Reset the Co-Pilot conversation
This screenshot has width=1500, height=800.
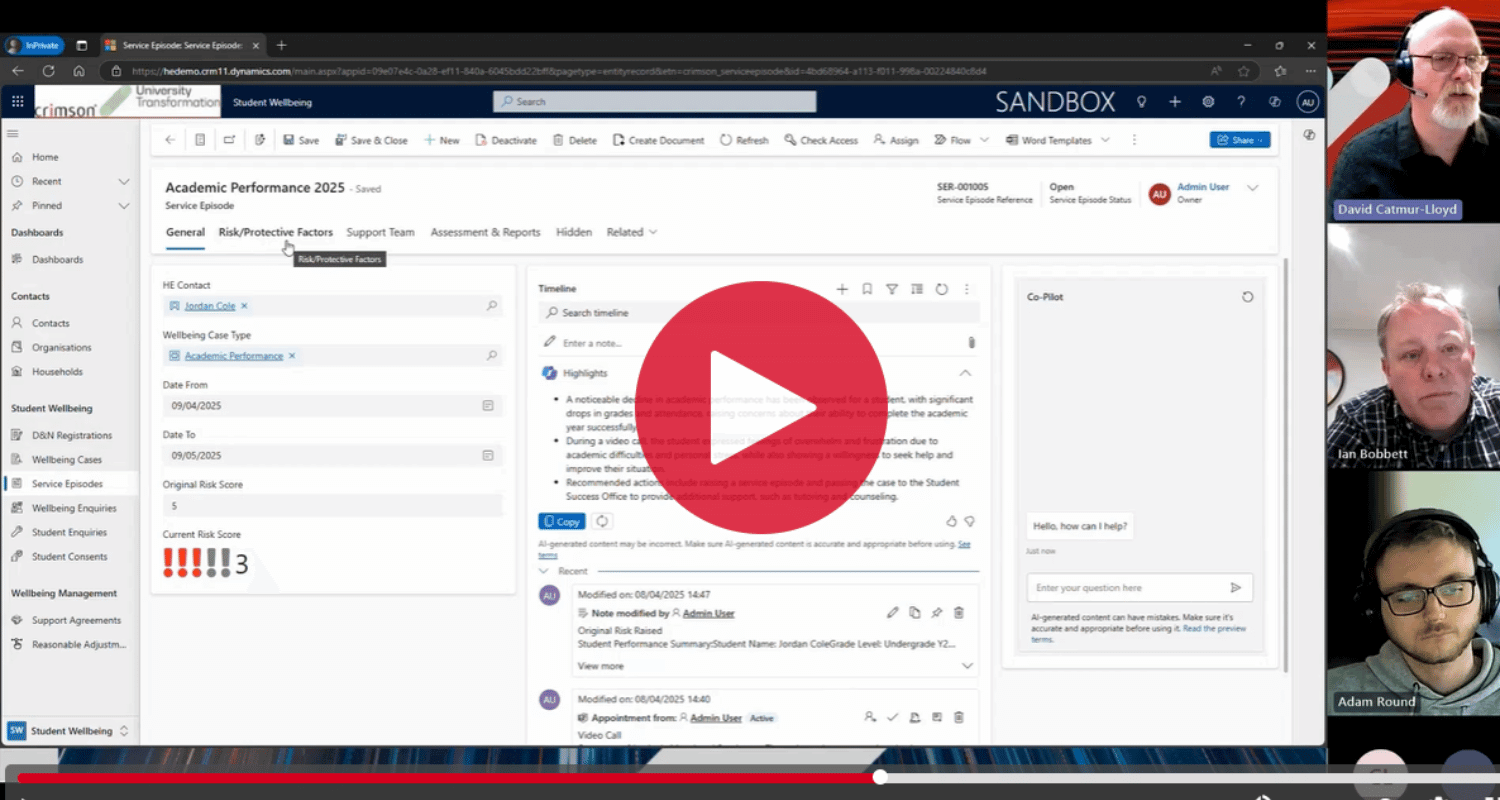click(1247, 297)
